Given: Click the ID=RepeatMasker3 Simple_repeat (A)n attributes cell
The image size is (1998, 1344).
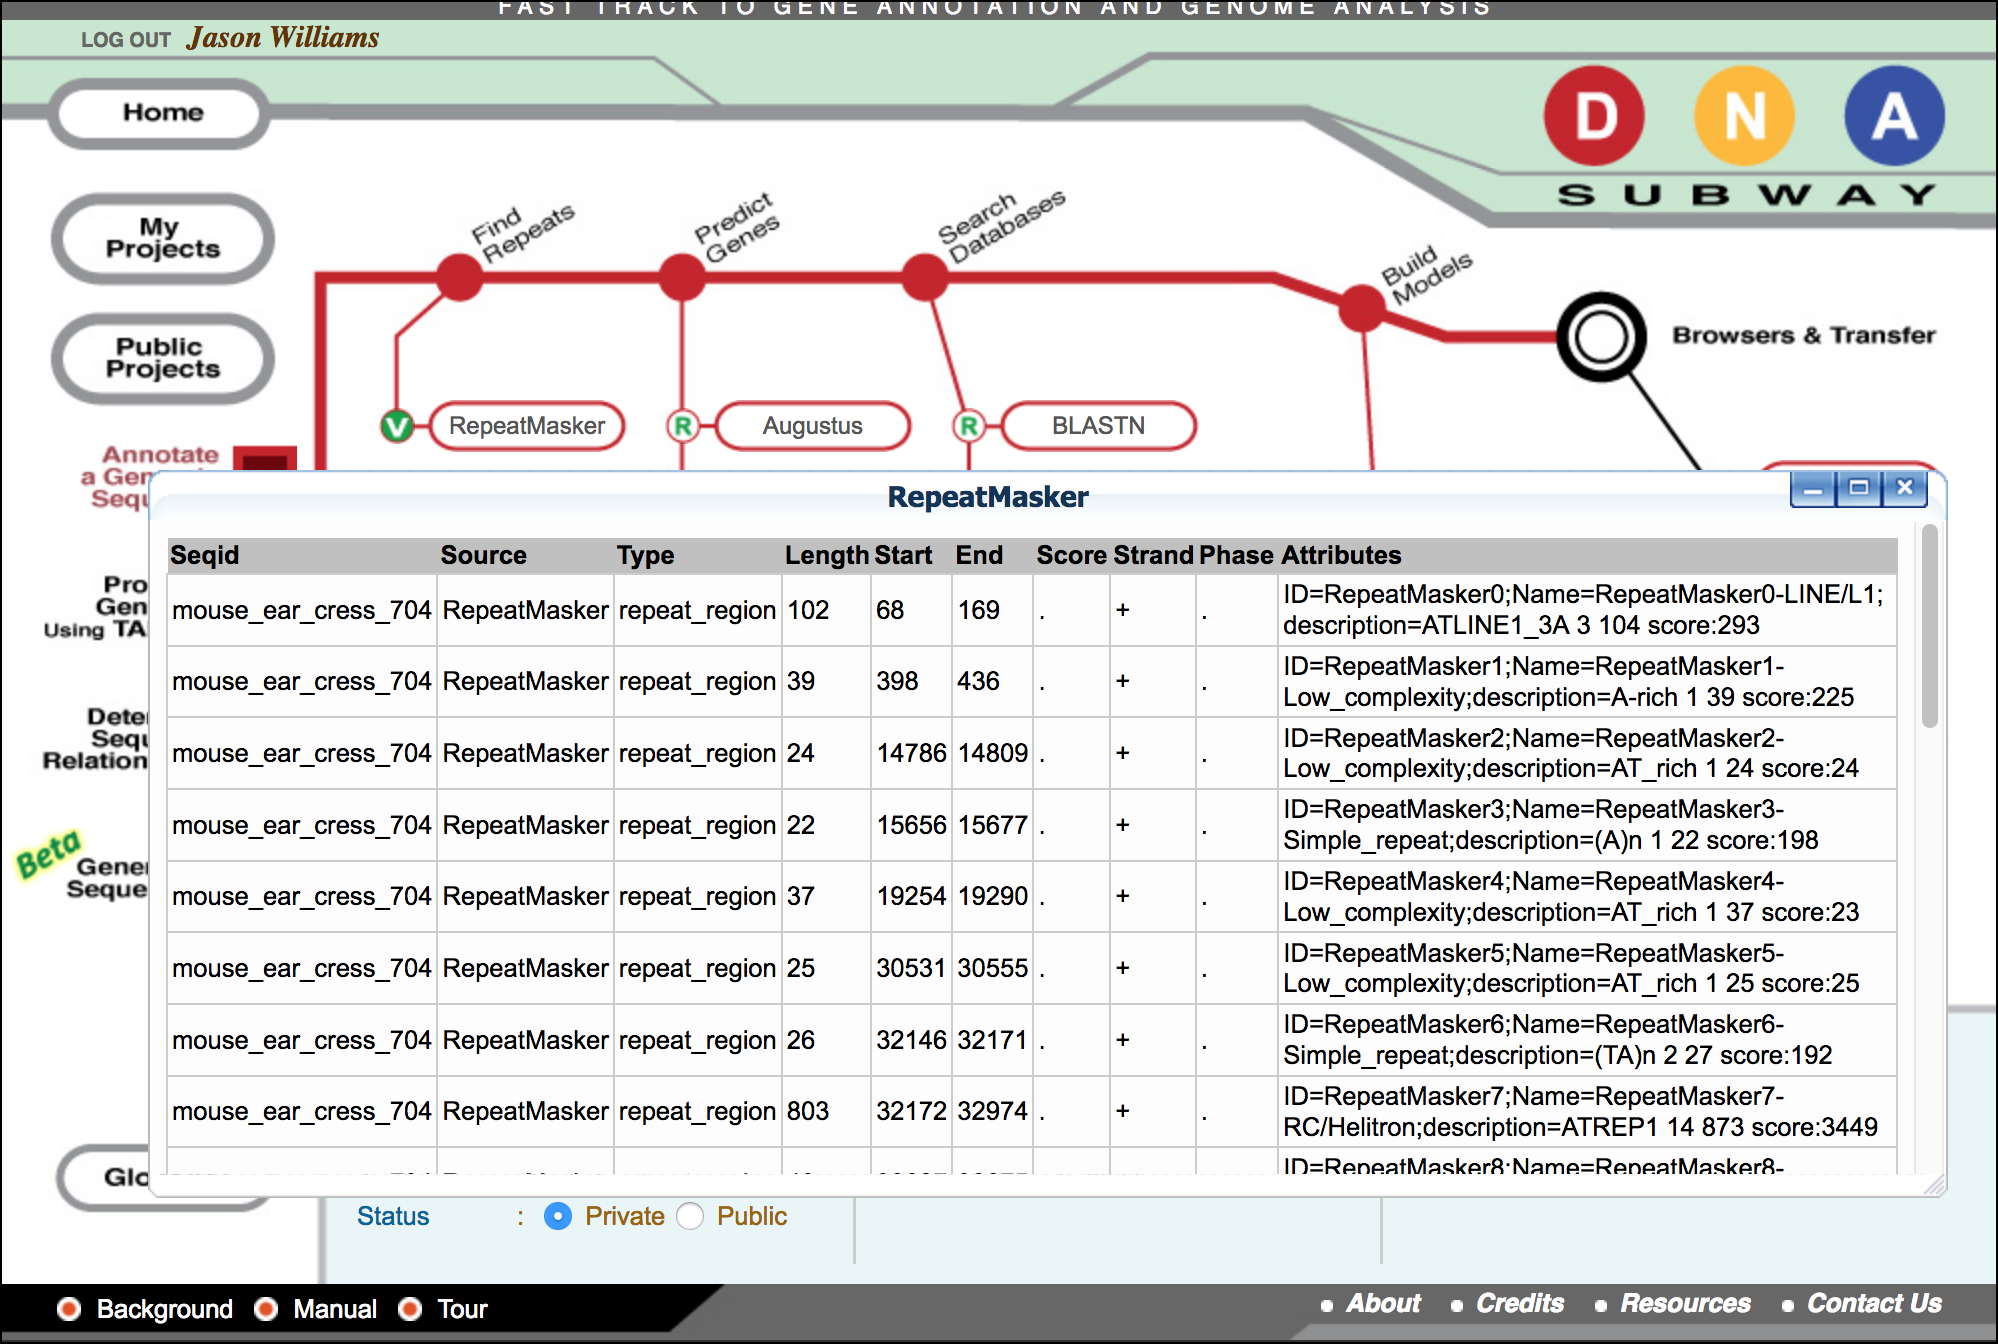Looking at the screenshot, I should tap(1586, 825).
